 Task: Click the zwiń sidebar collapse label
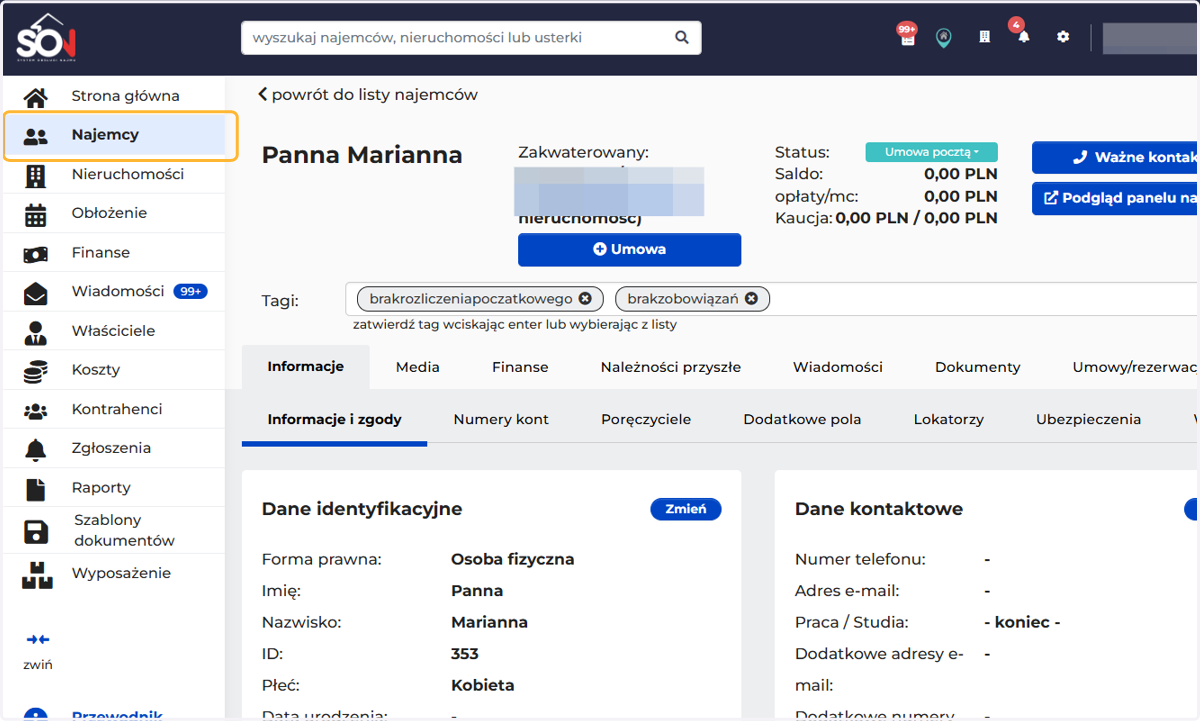[x=38, y=664]
